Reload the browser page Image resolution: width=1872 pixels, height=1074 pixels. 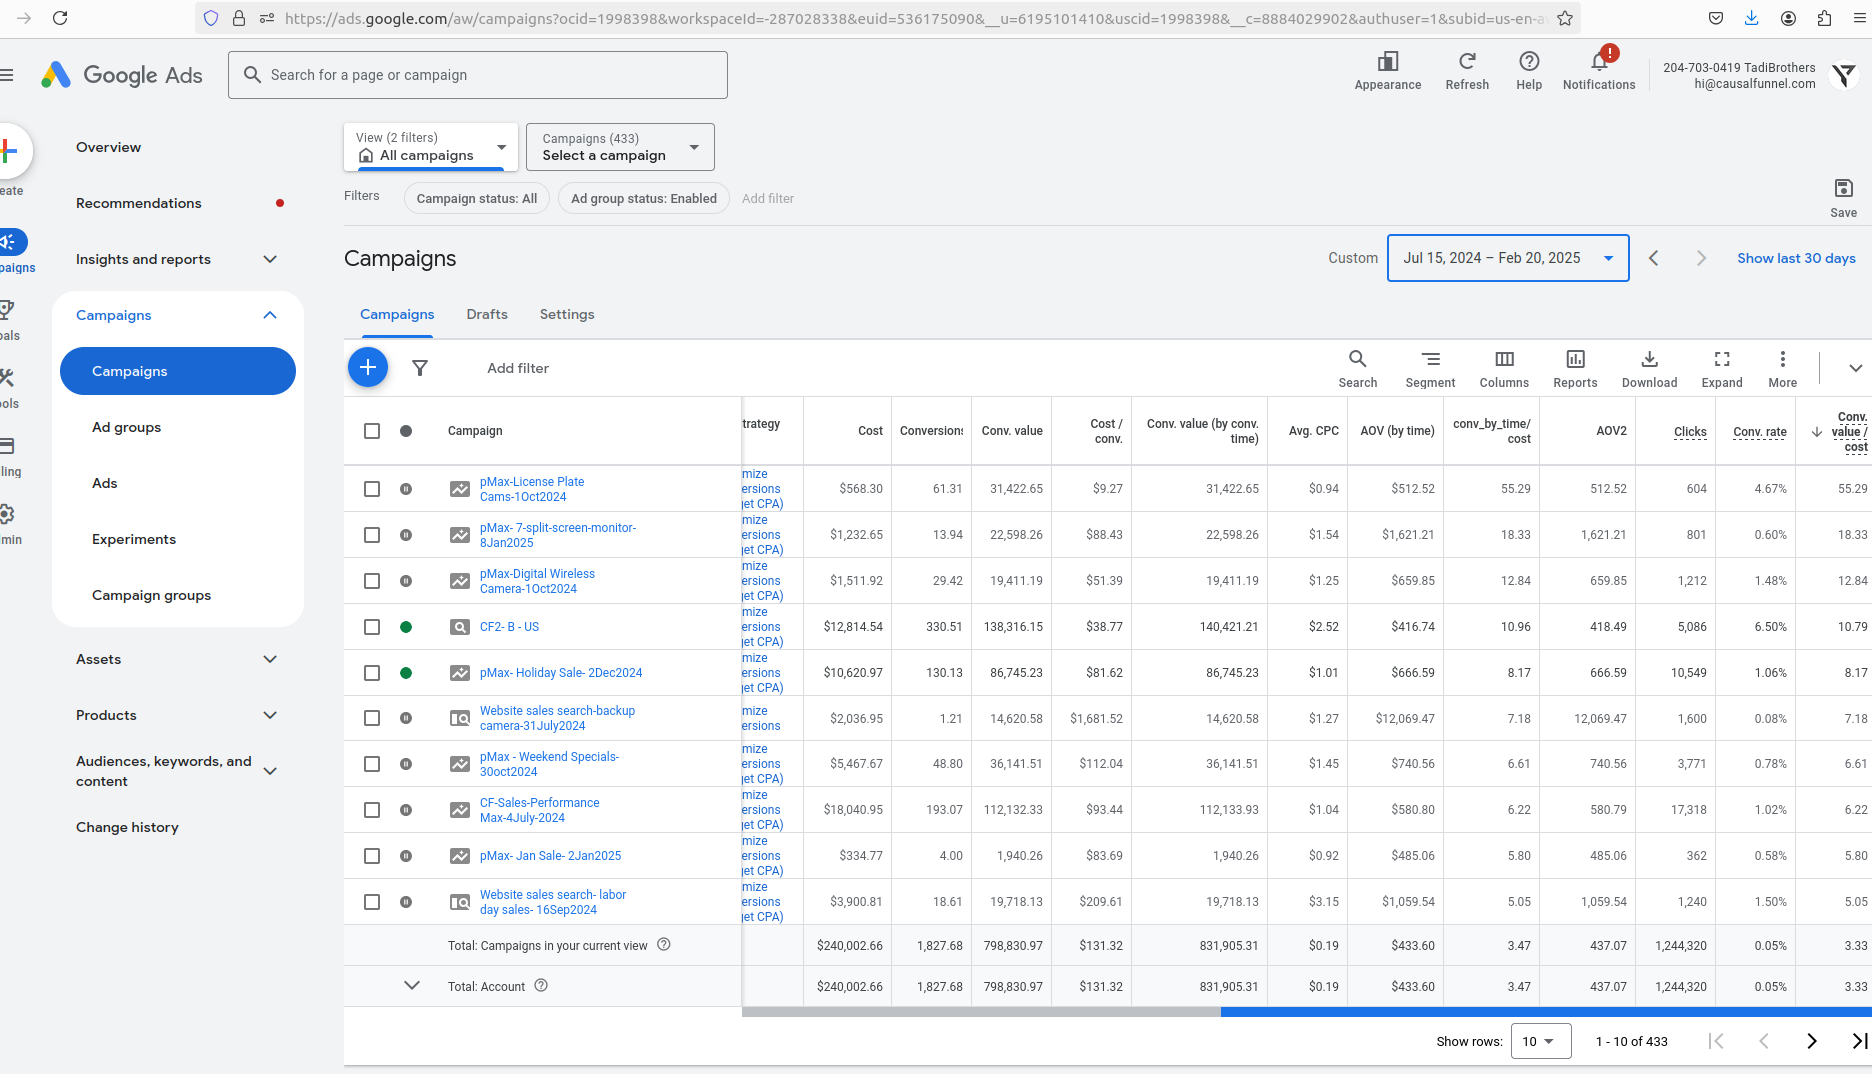pyautogui.click(x=60, y=18)
